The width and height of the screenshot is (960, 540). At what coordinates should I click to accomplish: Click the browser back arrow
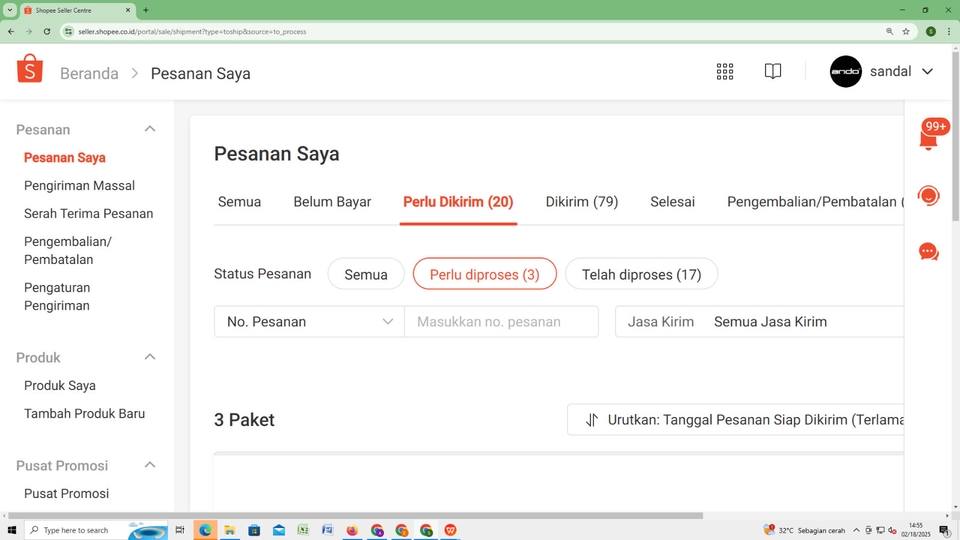(x=11, y=31)
